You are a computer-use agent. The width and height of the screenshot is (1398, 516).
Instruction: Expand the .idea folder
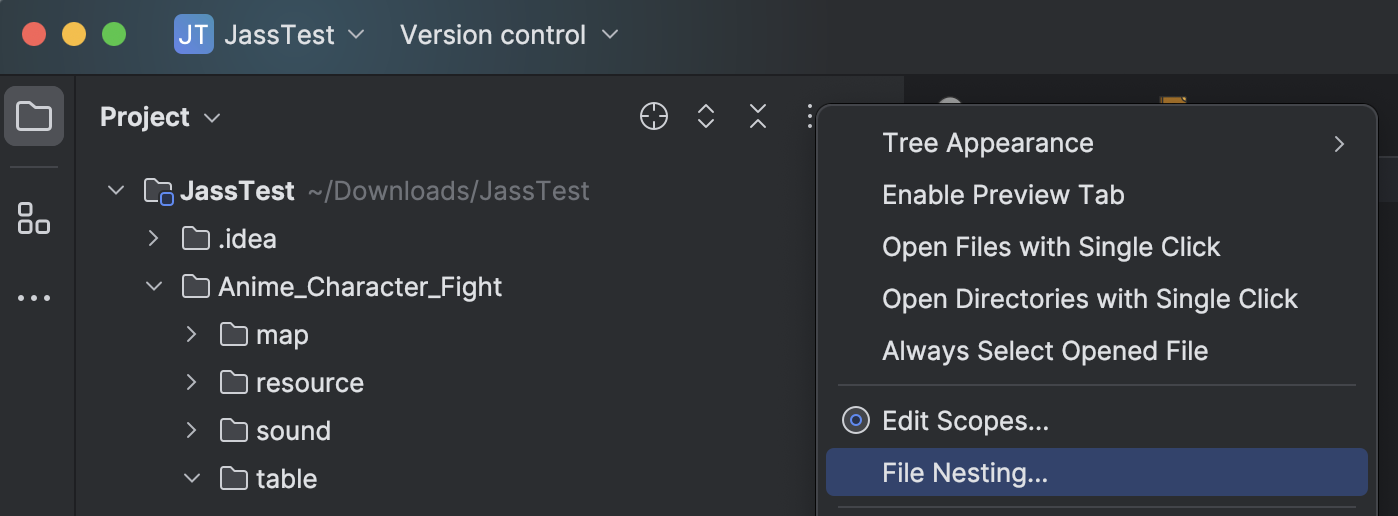154,240
